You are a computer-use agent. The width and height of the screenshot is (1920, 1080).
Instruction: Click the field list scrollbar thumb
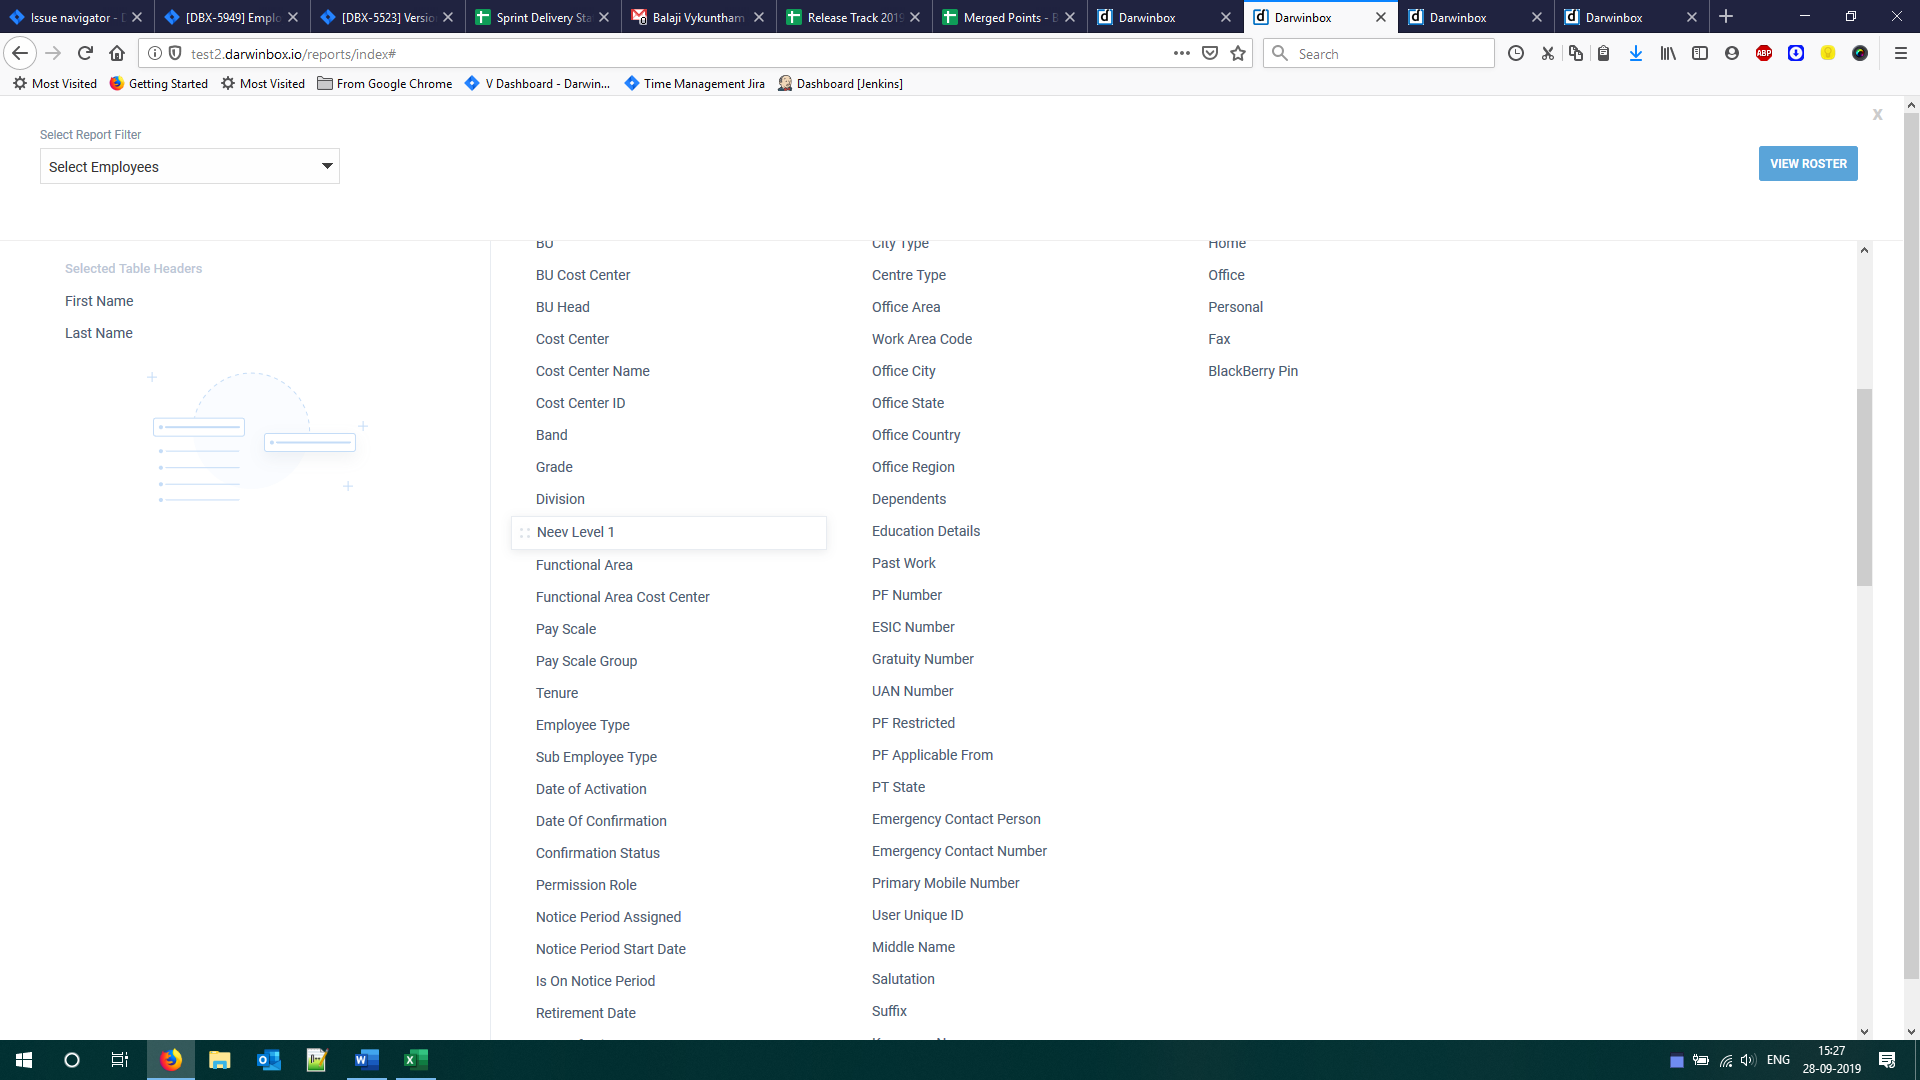(x=1864, y=487)
